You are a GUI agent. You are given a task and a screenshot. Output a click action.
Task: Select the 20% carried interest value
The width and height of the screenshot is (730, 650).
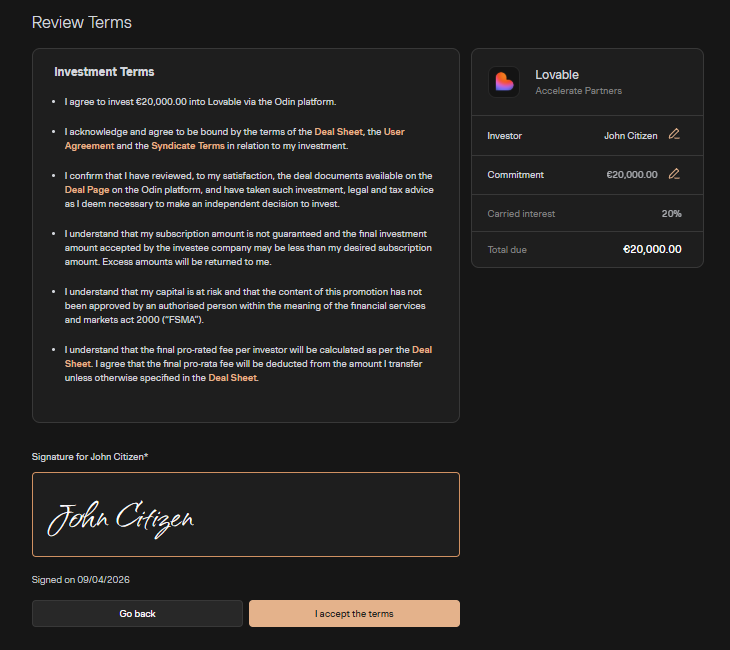click(x=671, y=213)
